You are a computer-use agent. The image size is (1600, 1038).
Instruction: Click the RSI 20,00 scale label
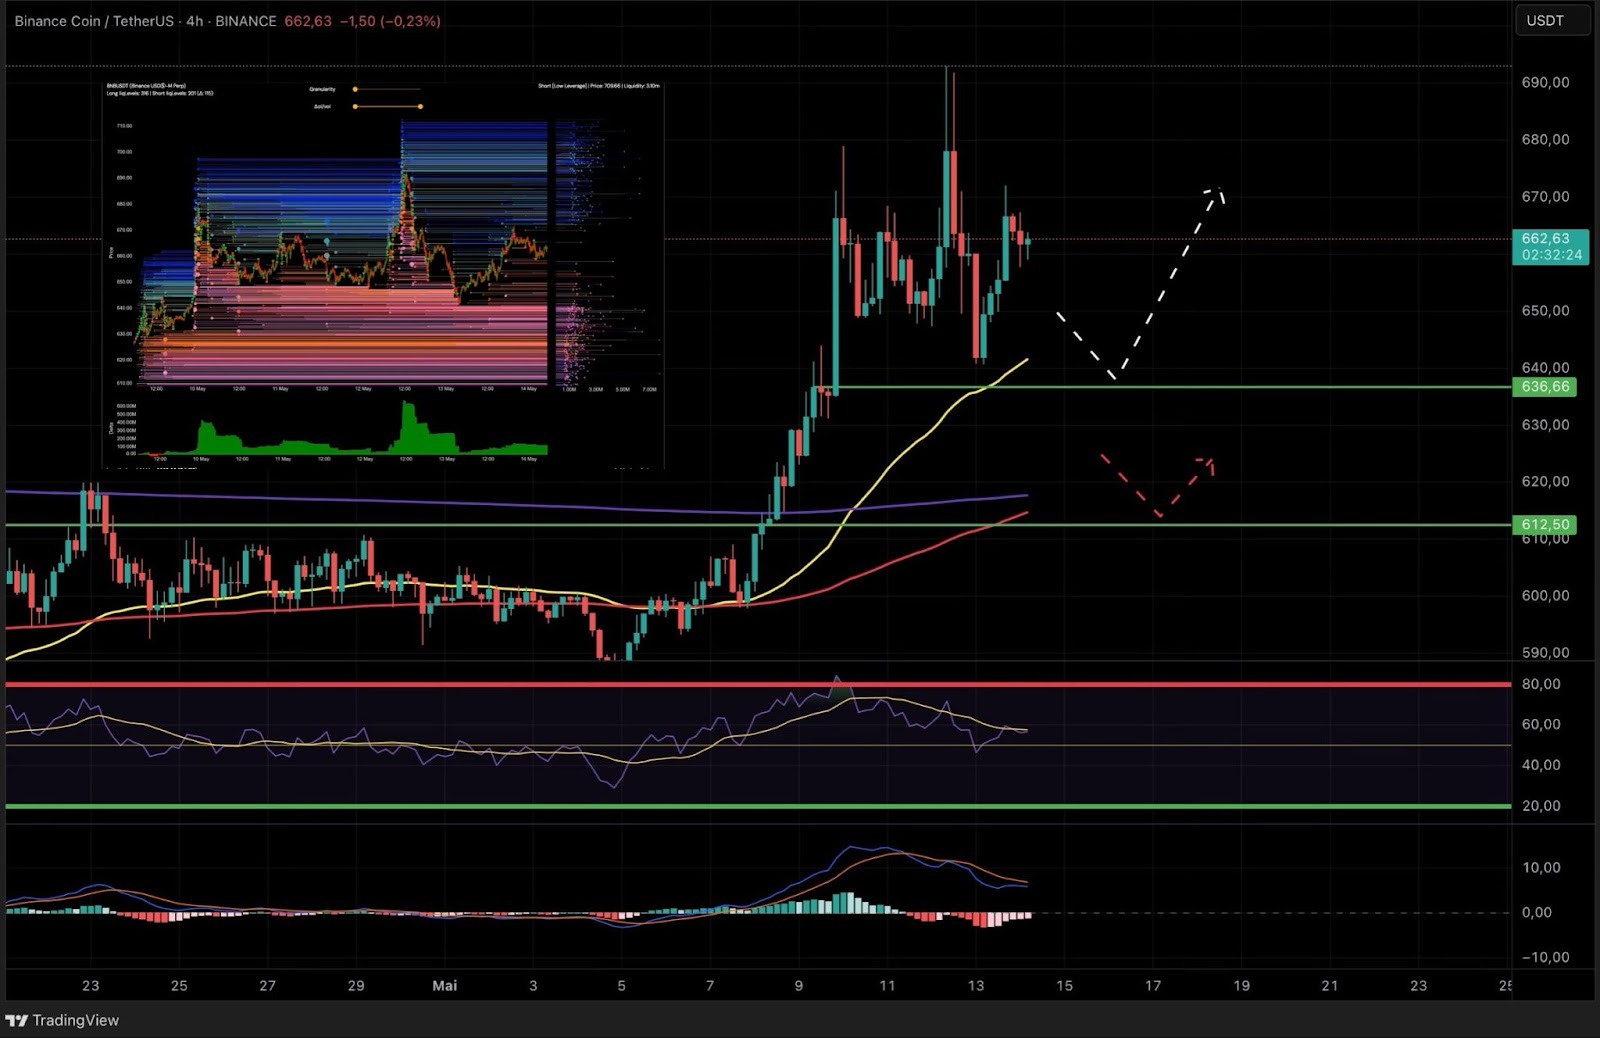[x=1541, y=805]
